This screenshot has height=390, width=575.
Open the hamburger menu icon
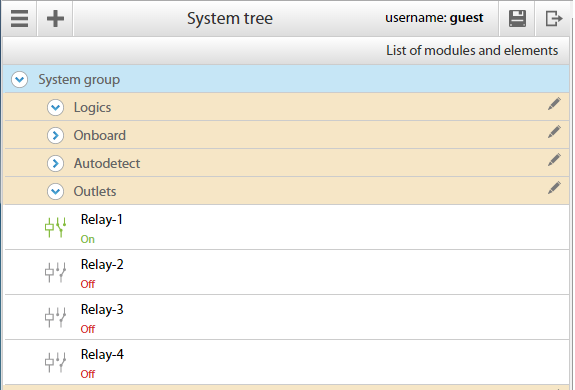pyautogui.click(x=19, y=18)
